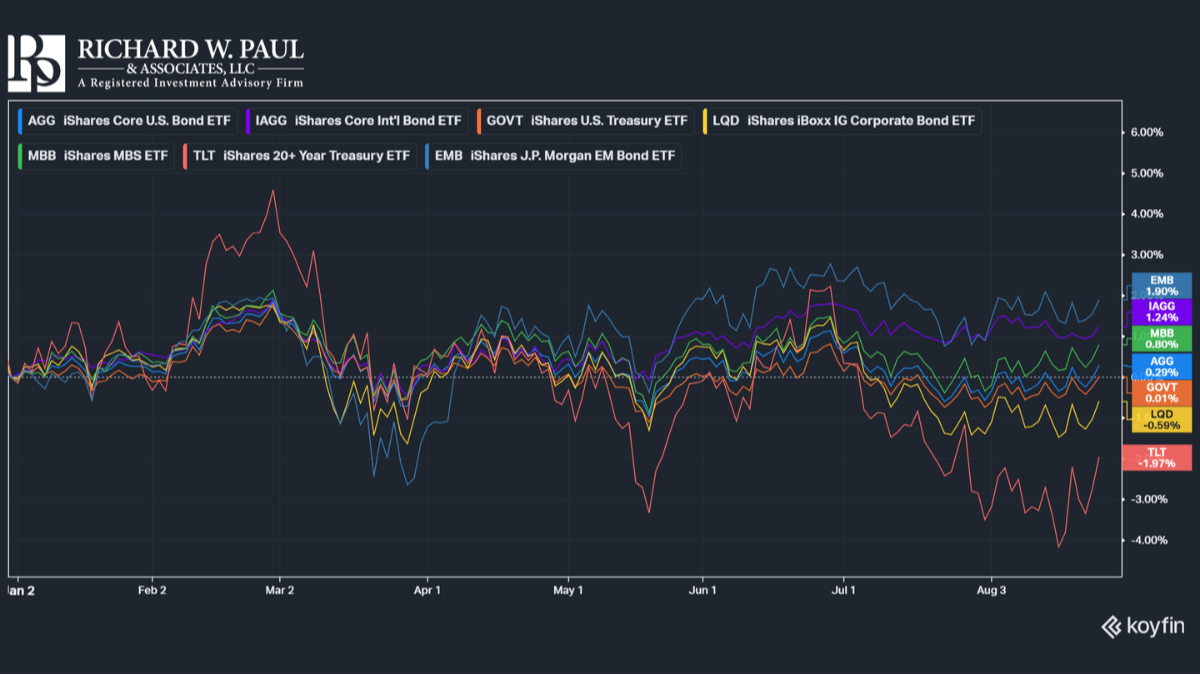1200x675 pixels.
Task: Click the koyfin logo
Action: [x=1143, y=627]
